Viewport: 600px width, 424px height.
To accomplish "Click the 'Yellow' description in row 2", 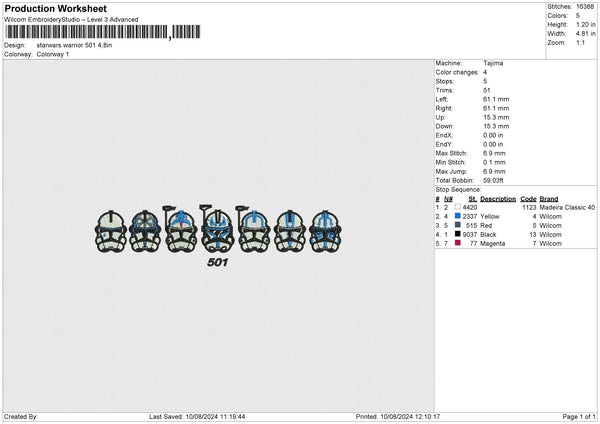I will click(x=490, y=217).
